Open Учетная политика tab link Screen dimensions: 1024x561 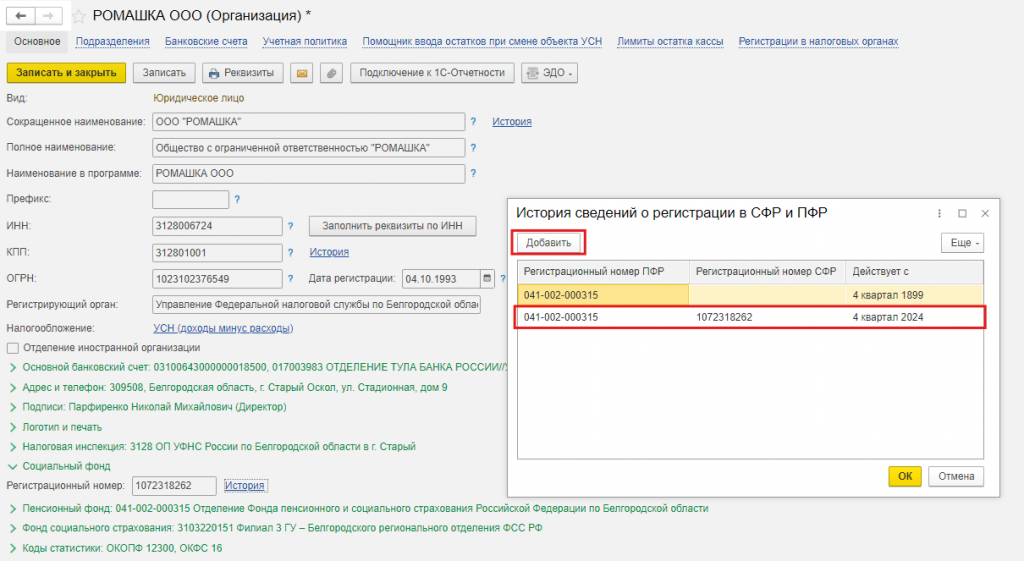tap(304, 42)
